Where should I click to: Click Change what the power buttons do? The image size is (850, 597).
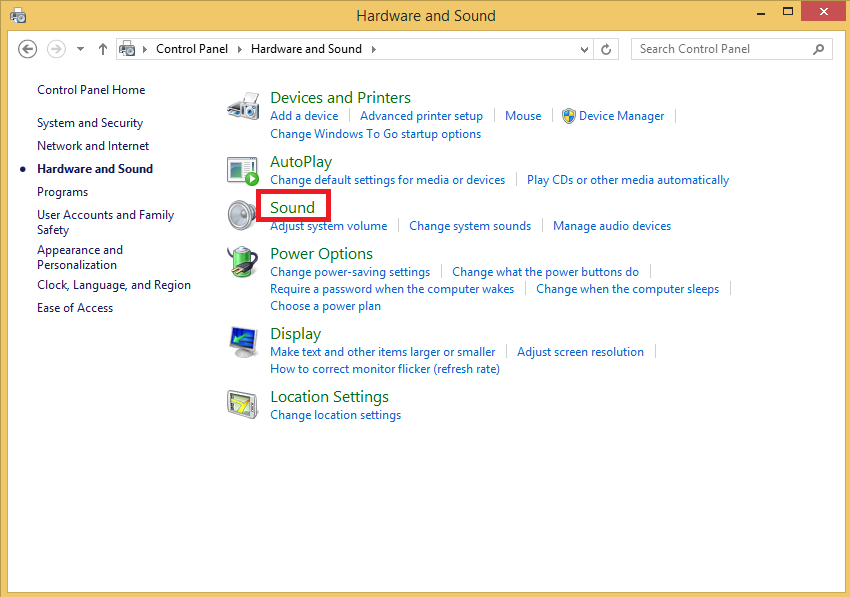click(x=545, y=272)
